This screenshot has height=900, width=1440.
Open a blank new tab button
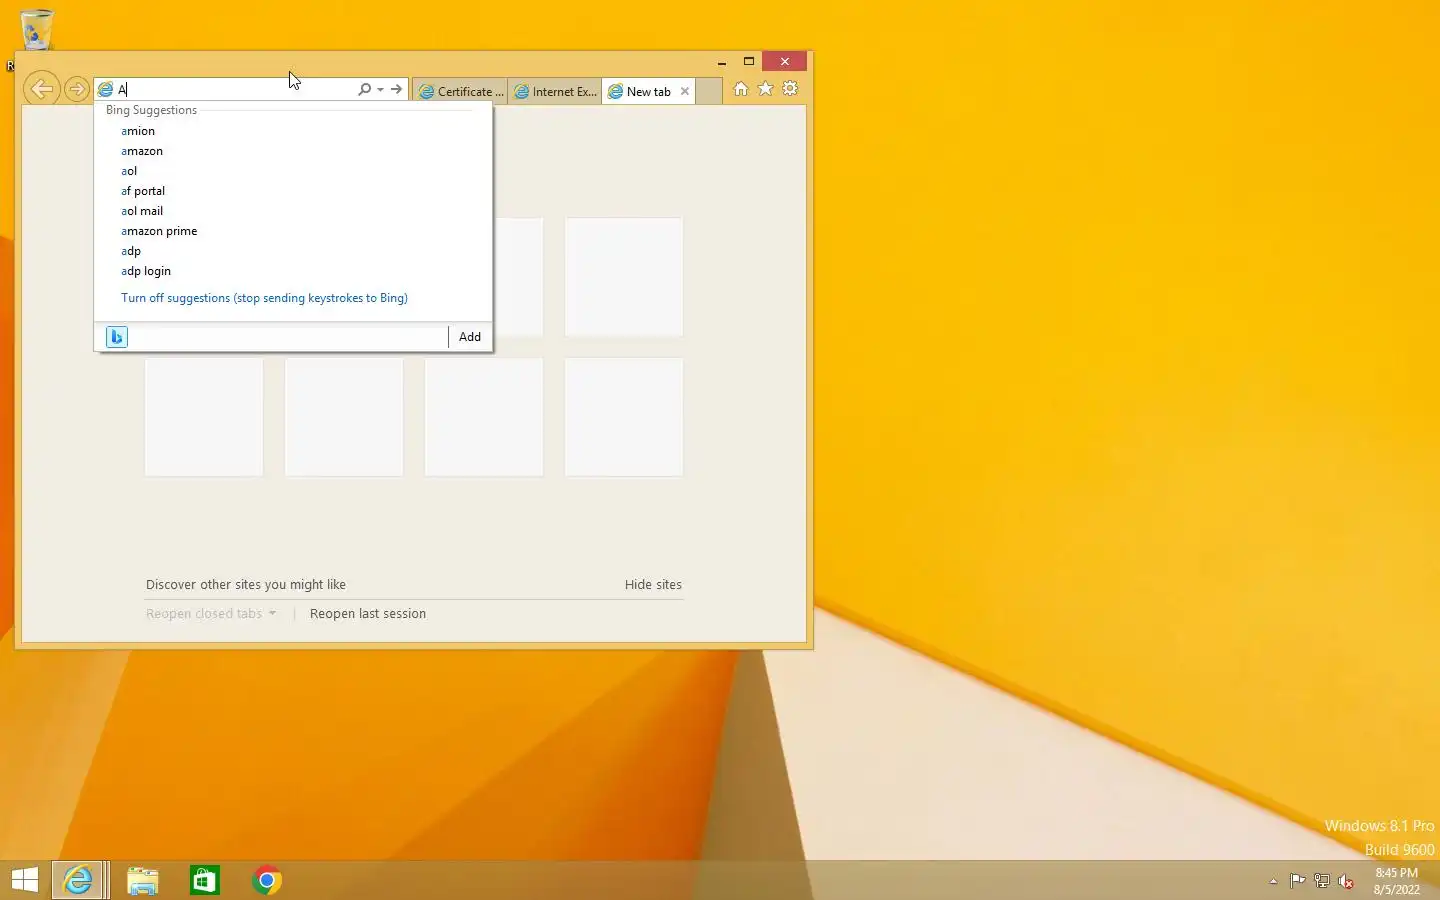[x=709, y=91]
